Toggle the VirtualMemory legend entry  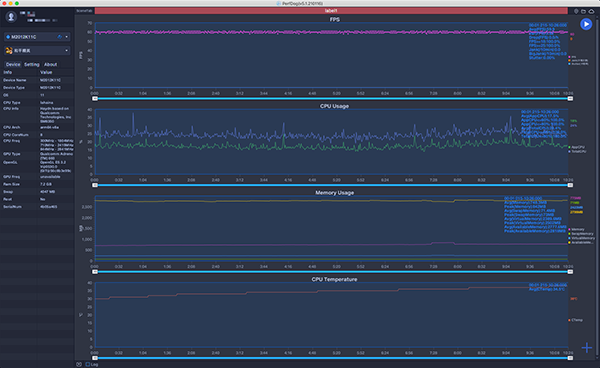click(582, 238)
